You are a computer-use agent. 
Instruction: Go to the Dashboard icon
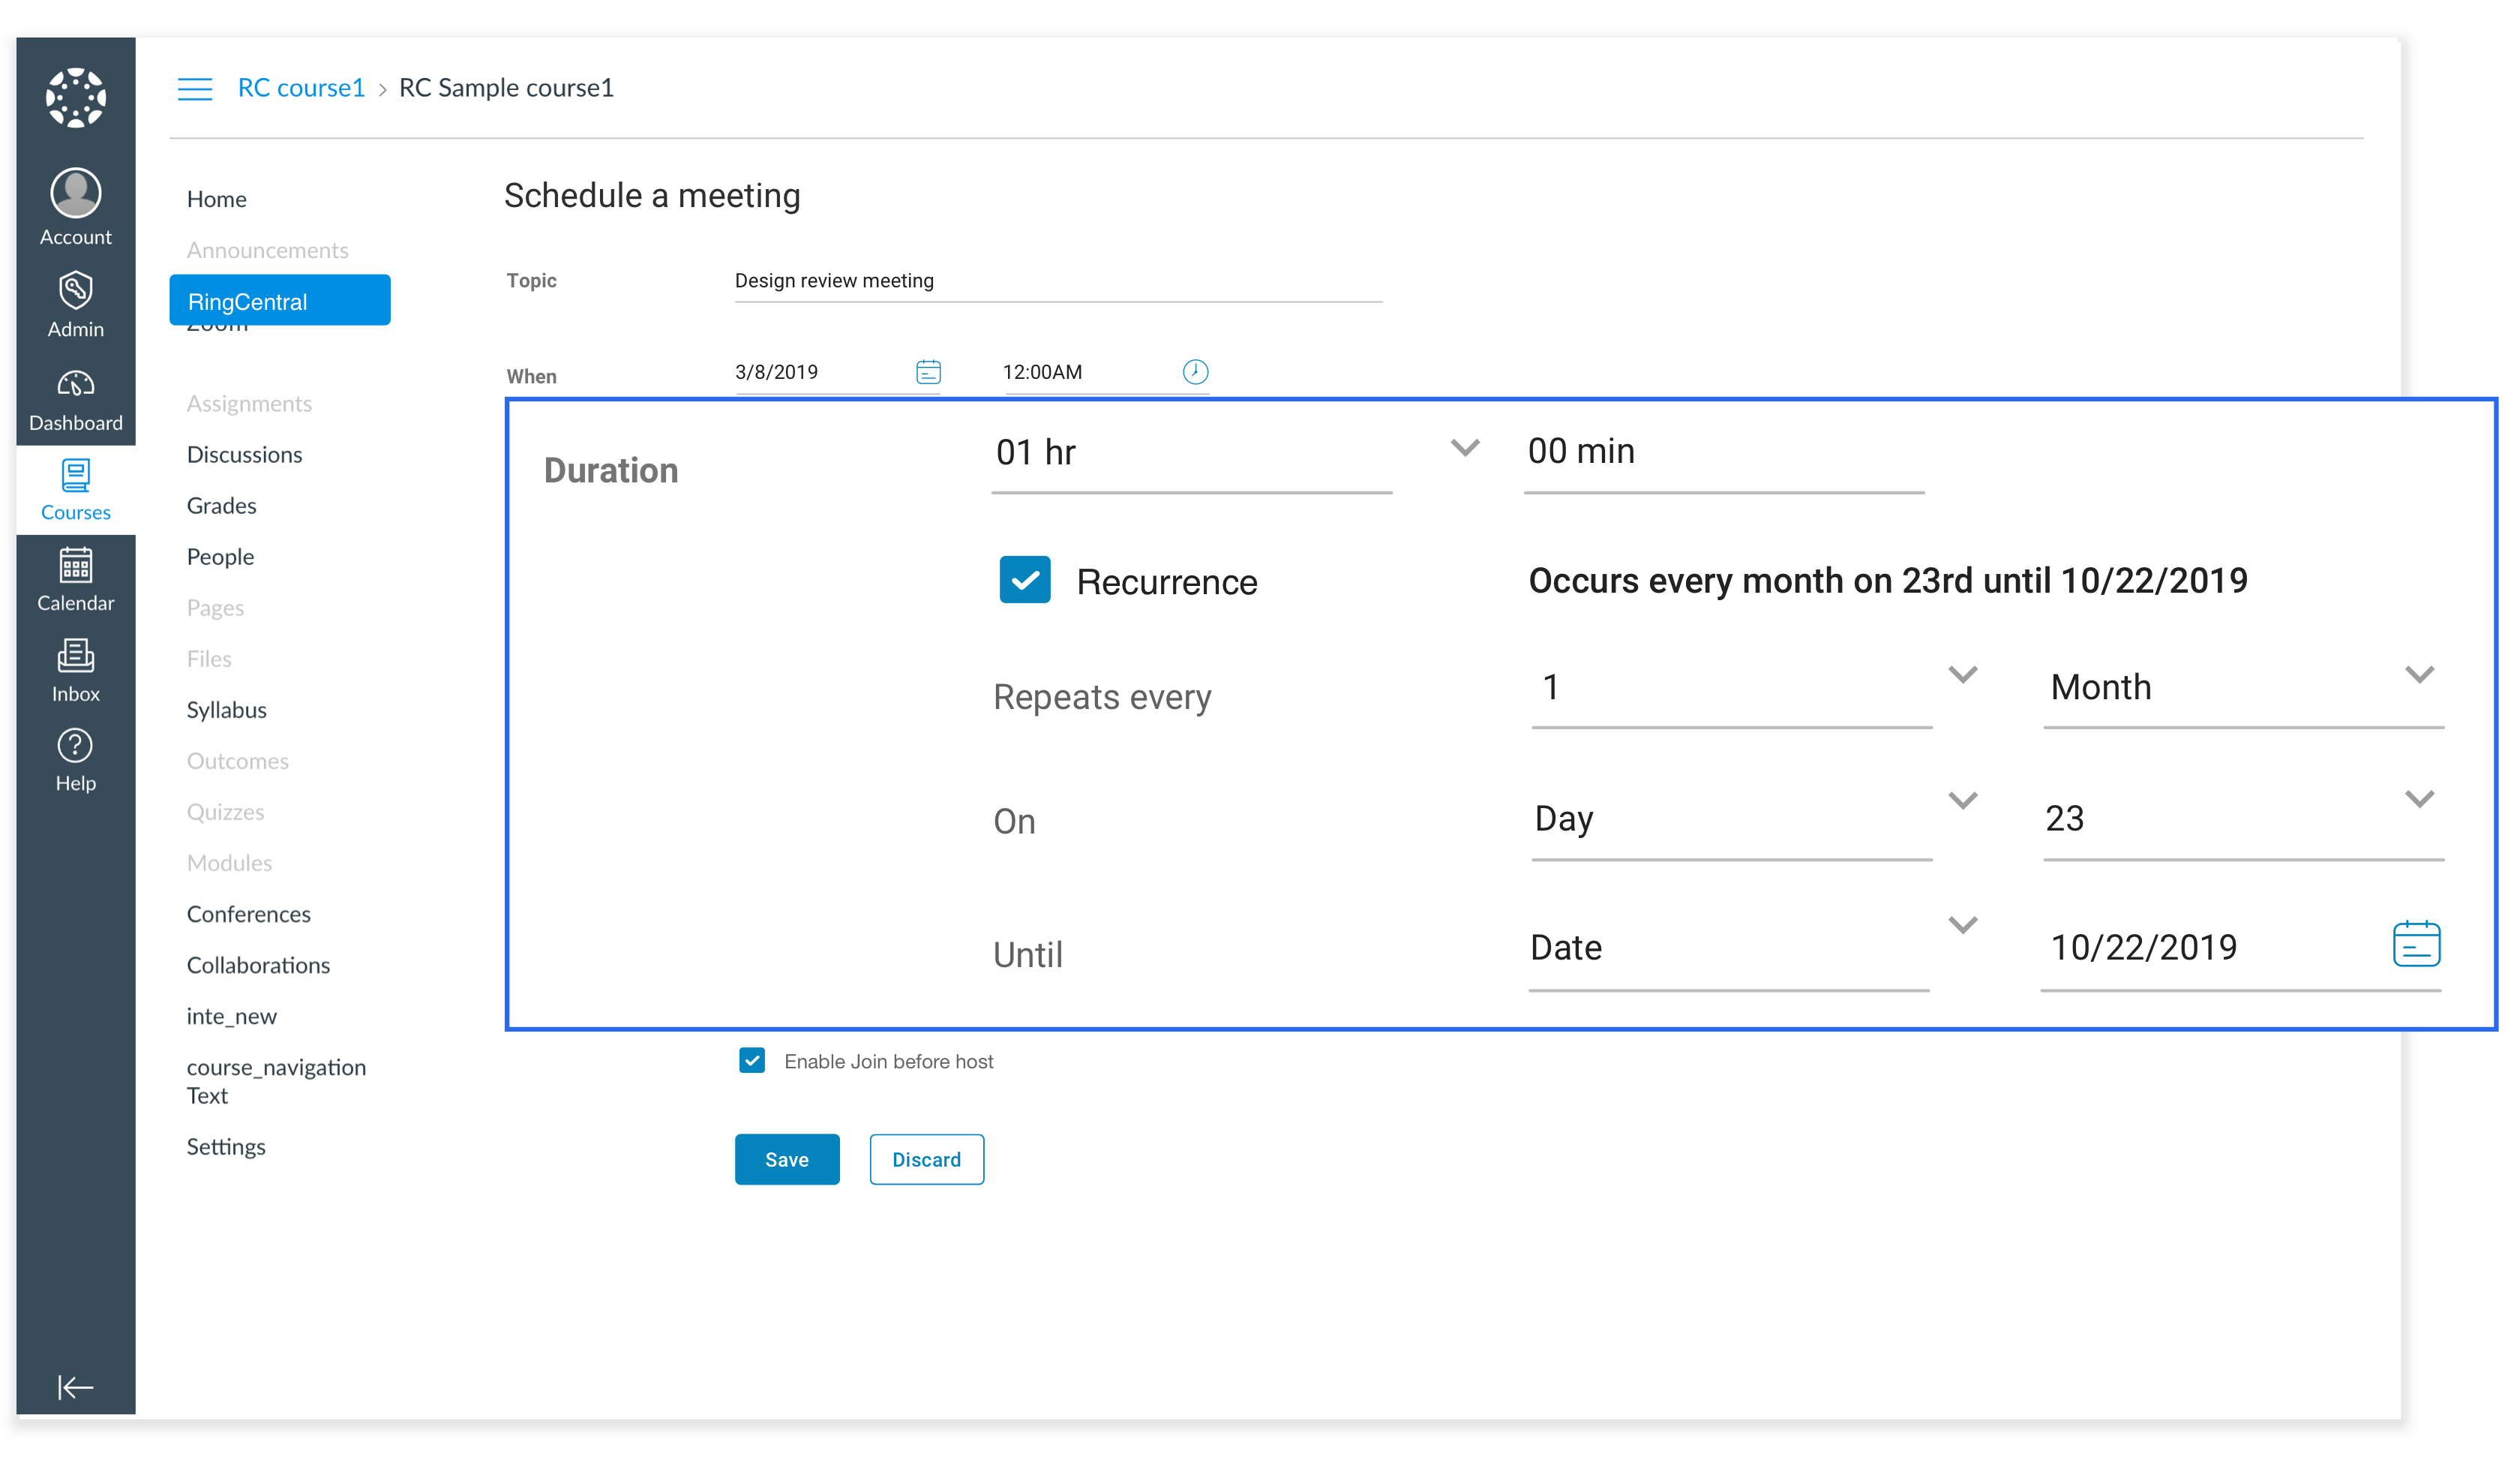76,384
